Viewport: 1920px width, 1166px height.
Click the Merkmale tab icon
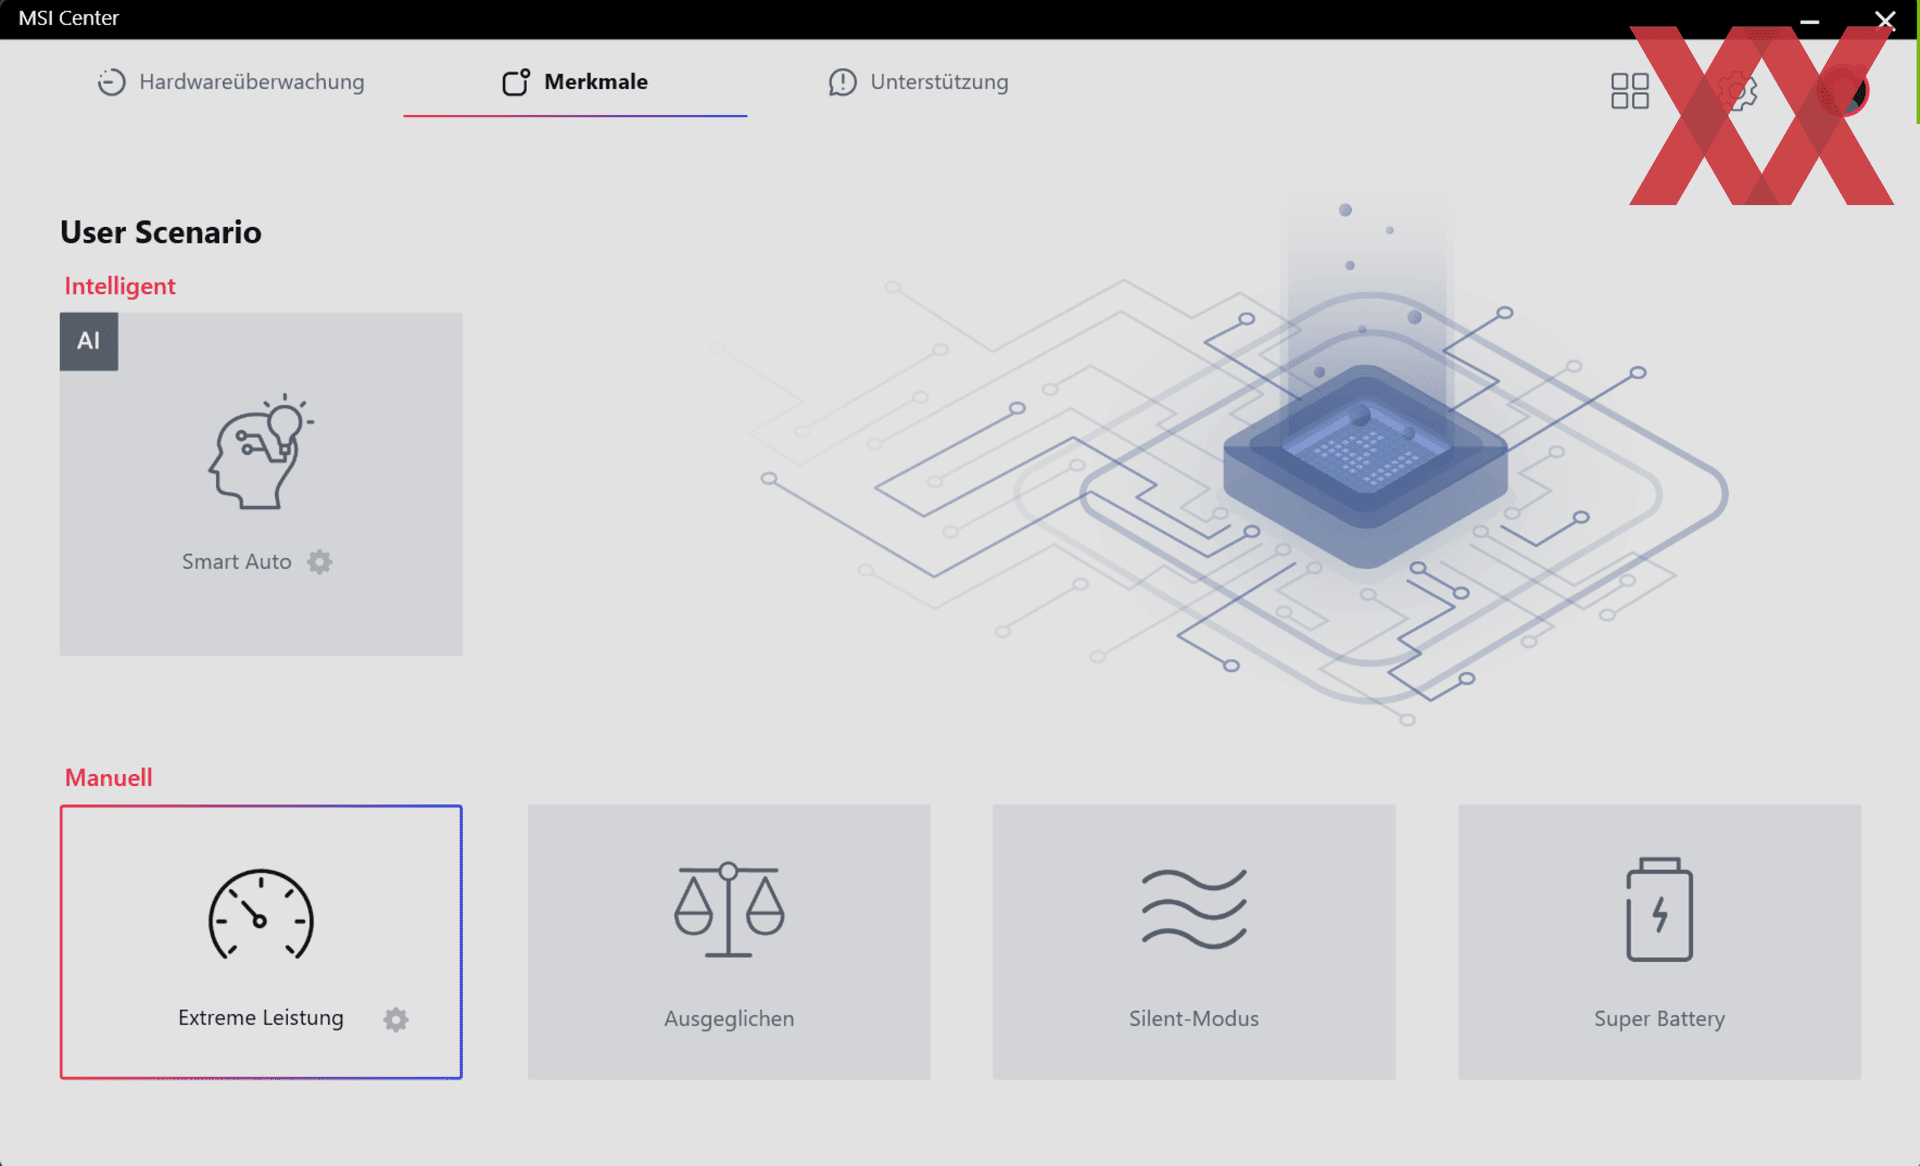(x=516, y=82)
